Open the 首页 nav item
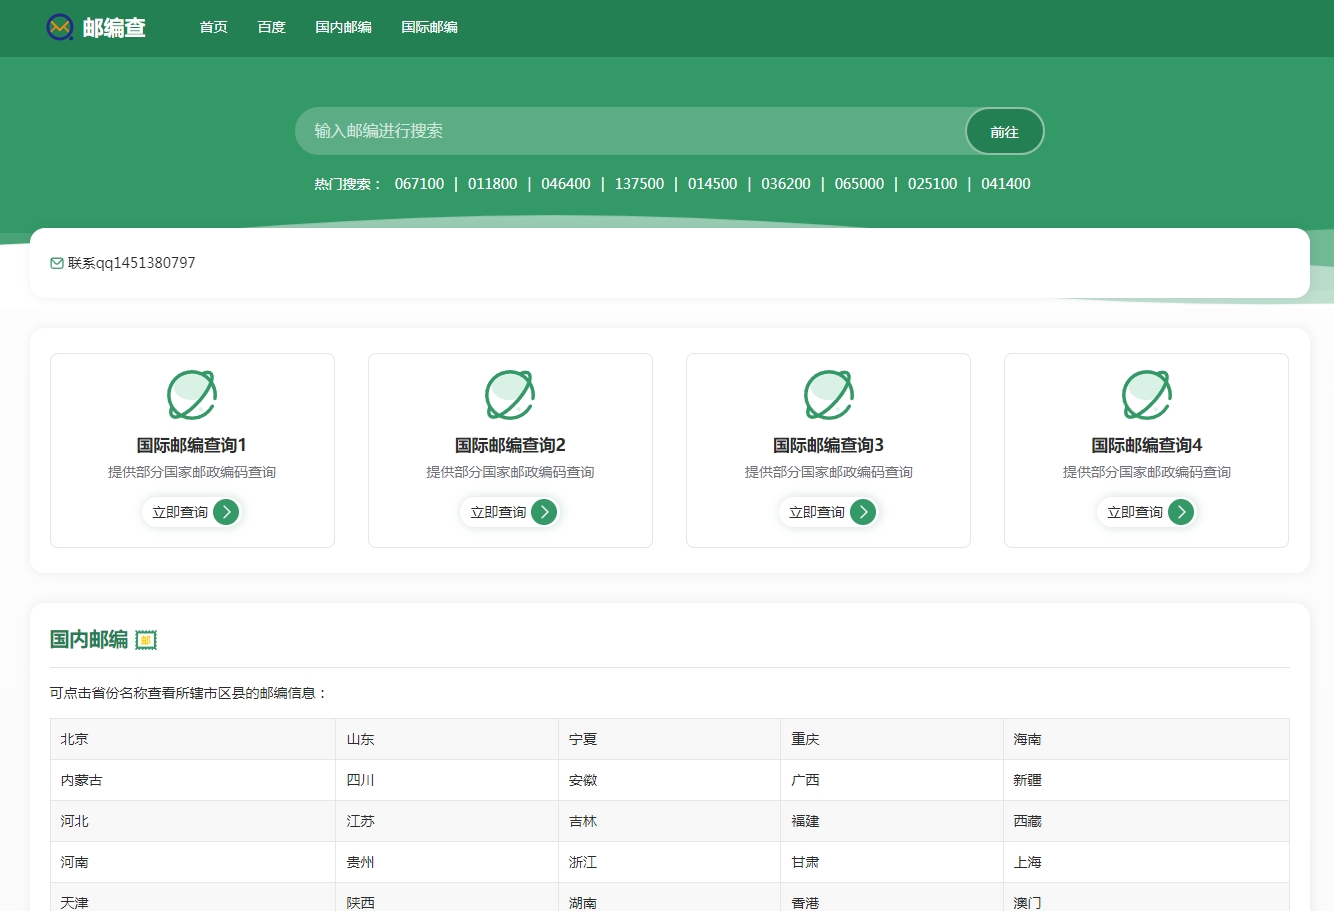 (214, 27)
